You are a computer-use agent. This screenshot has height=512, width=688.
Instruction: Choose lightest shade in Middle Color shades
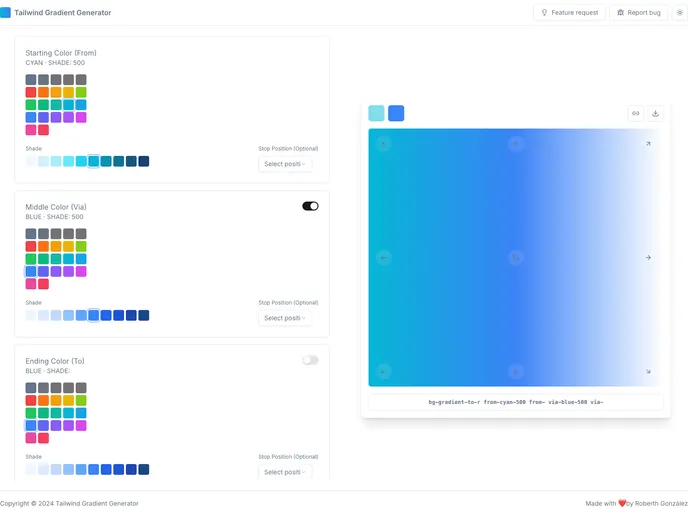[31, 315]
